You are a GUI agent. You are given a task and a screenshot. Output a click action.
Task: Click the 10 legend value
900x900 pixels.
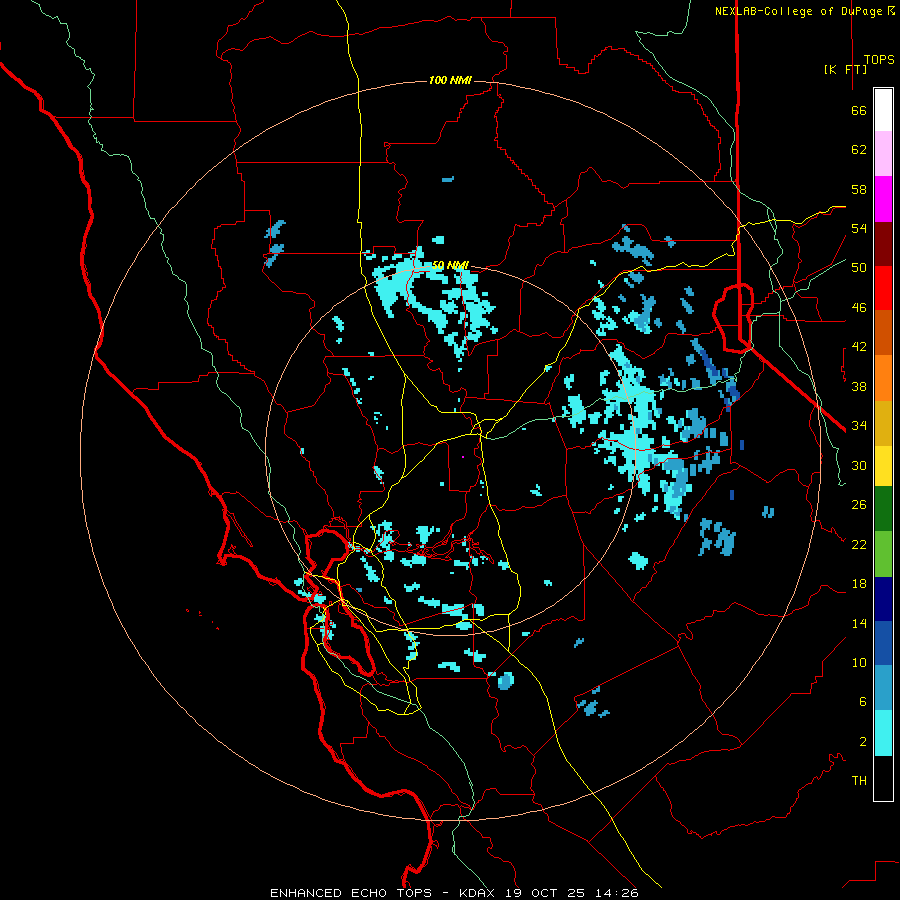pos(859,662)
